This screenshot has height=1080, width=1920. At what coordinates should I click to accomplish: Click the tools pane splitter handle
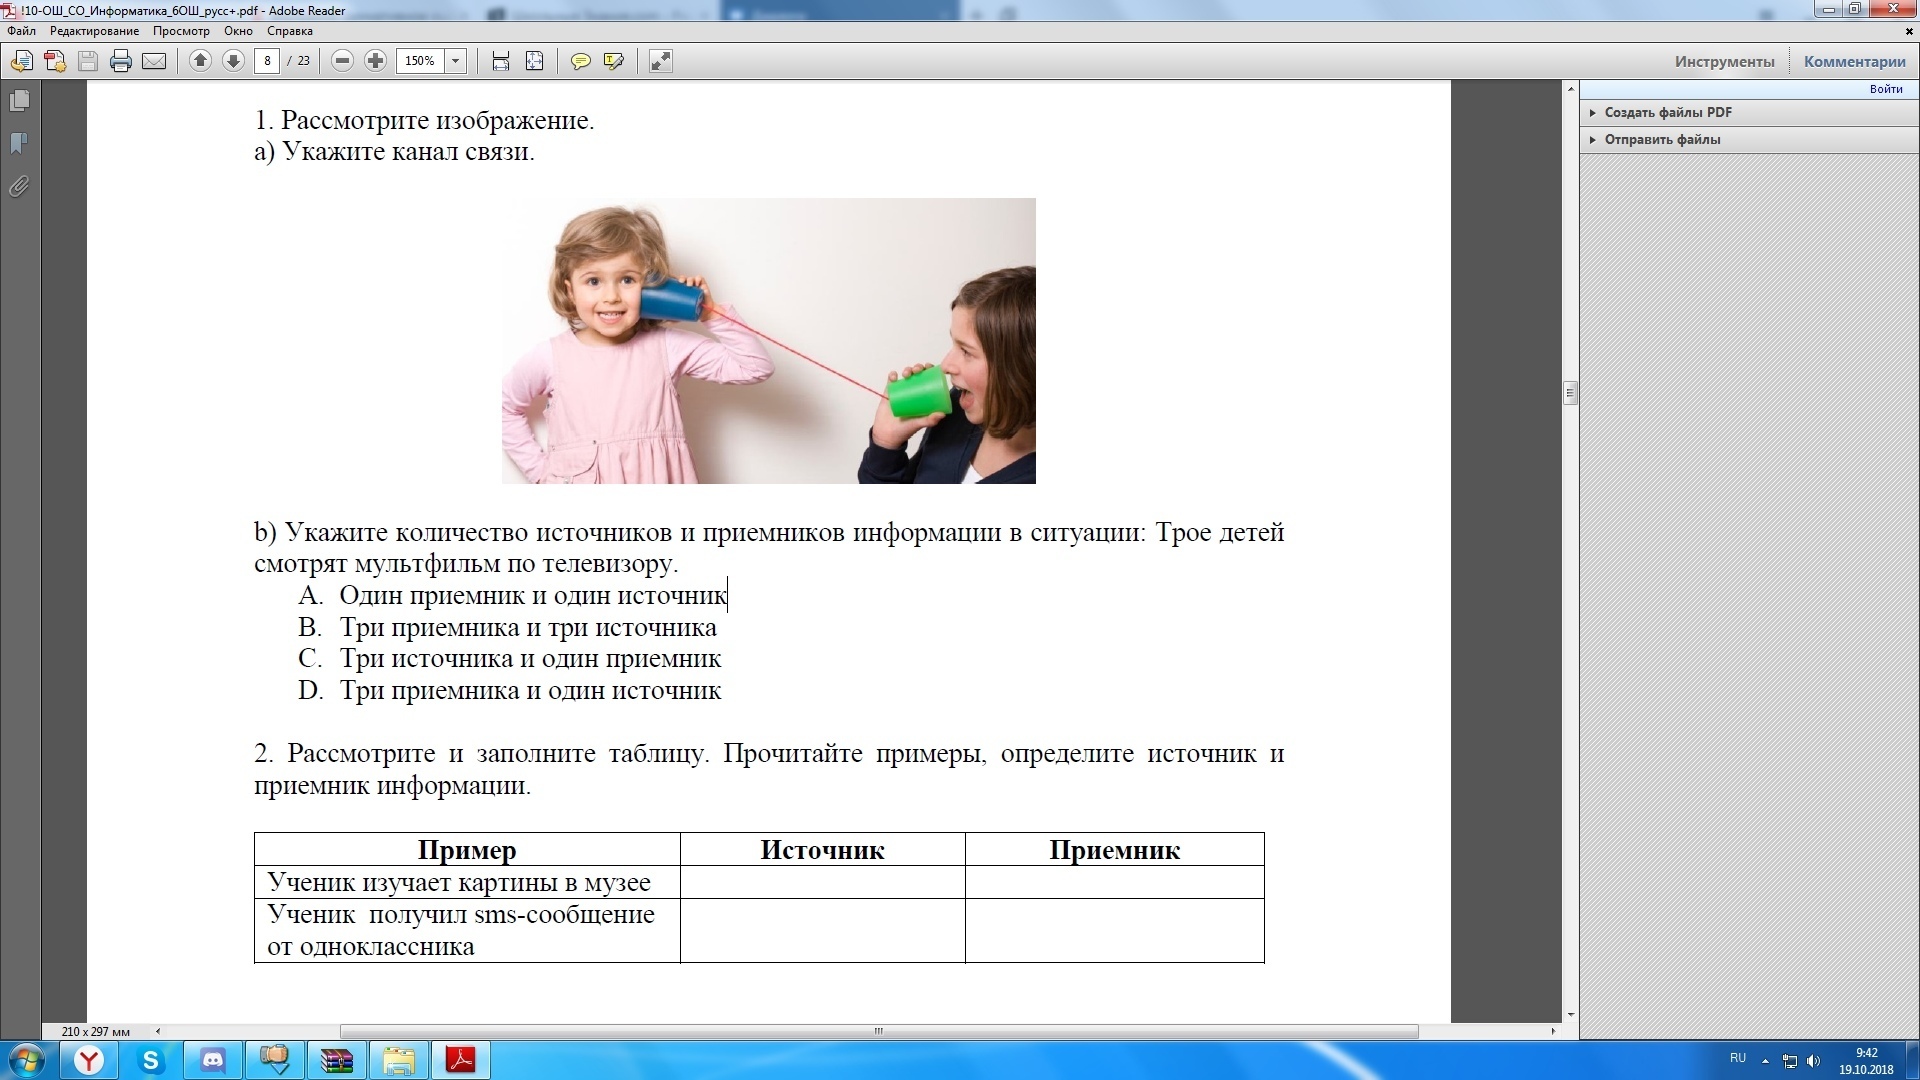click(x=1570, y=393)
